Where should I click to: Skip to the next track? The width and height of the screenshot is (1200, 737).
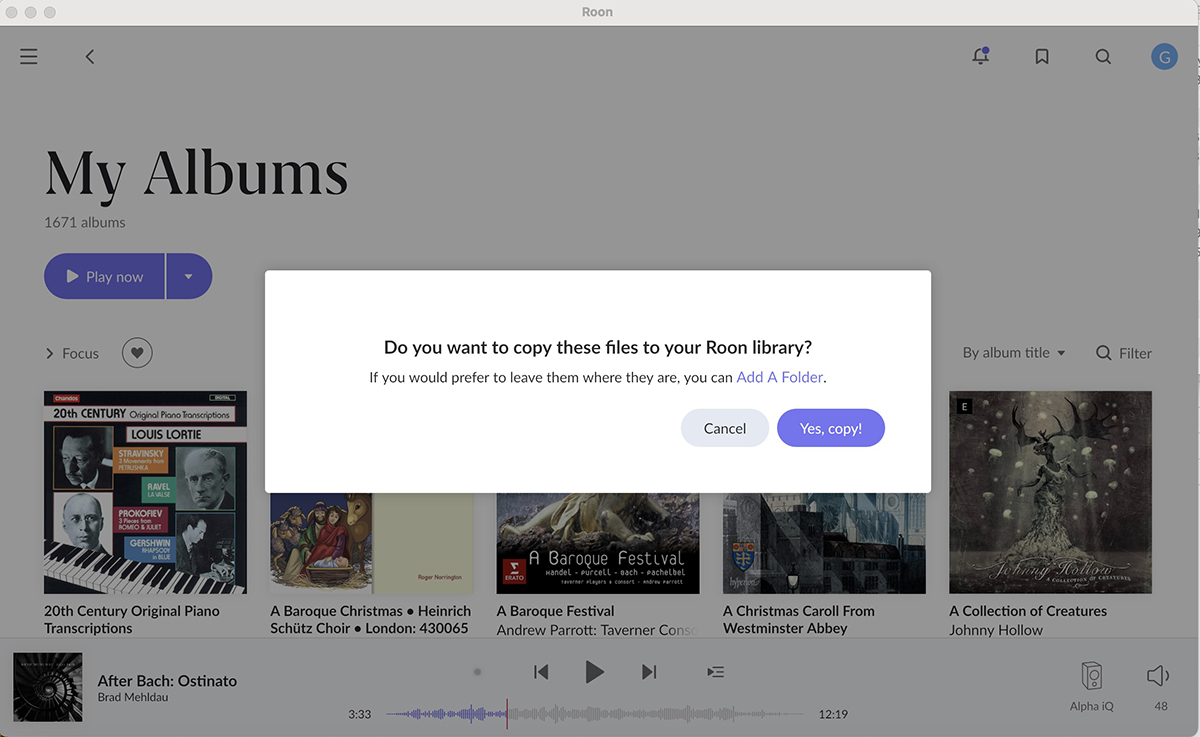(x=649, y=672)
